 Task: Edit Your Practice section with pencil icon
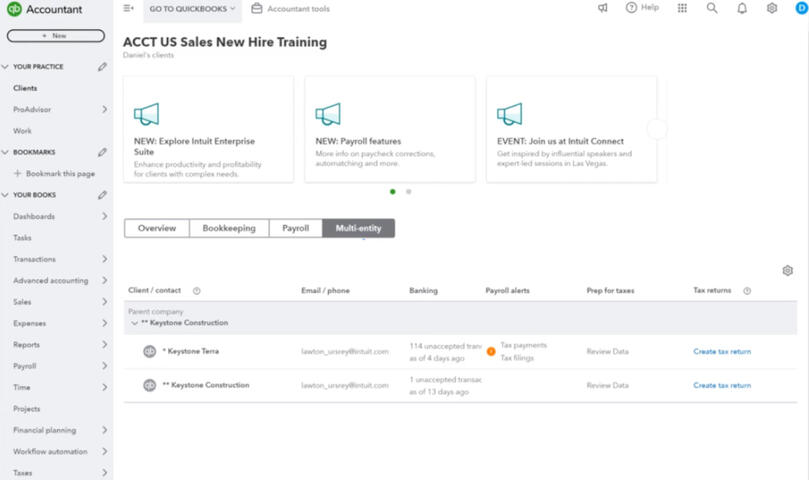tap(102, 67)
